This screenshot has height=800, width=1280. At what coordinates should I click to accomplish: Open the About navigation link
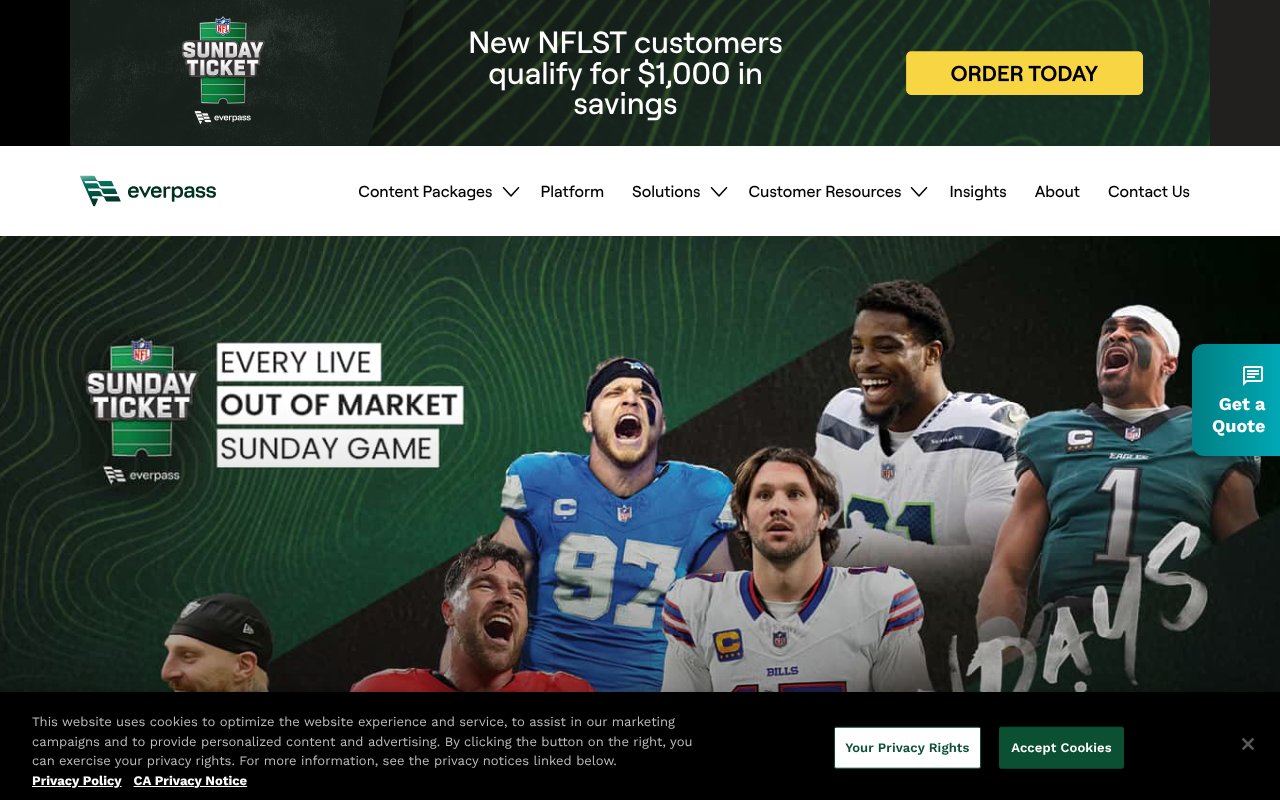1057,192
